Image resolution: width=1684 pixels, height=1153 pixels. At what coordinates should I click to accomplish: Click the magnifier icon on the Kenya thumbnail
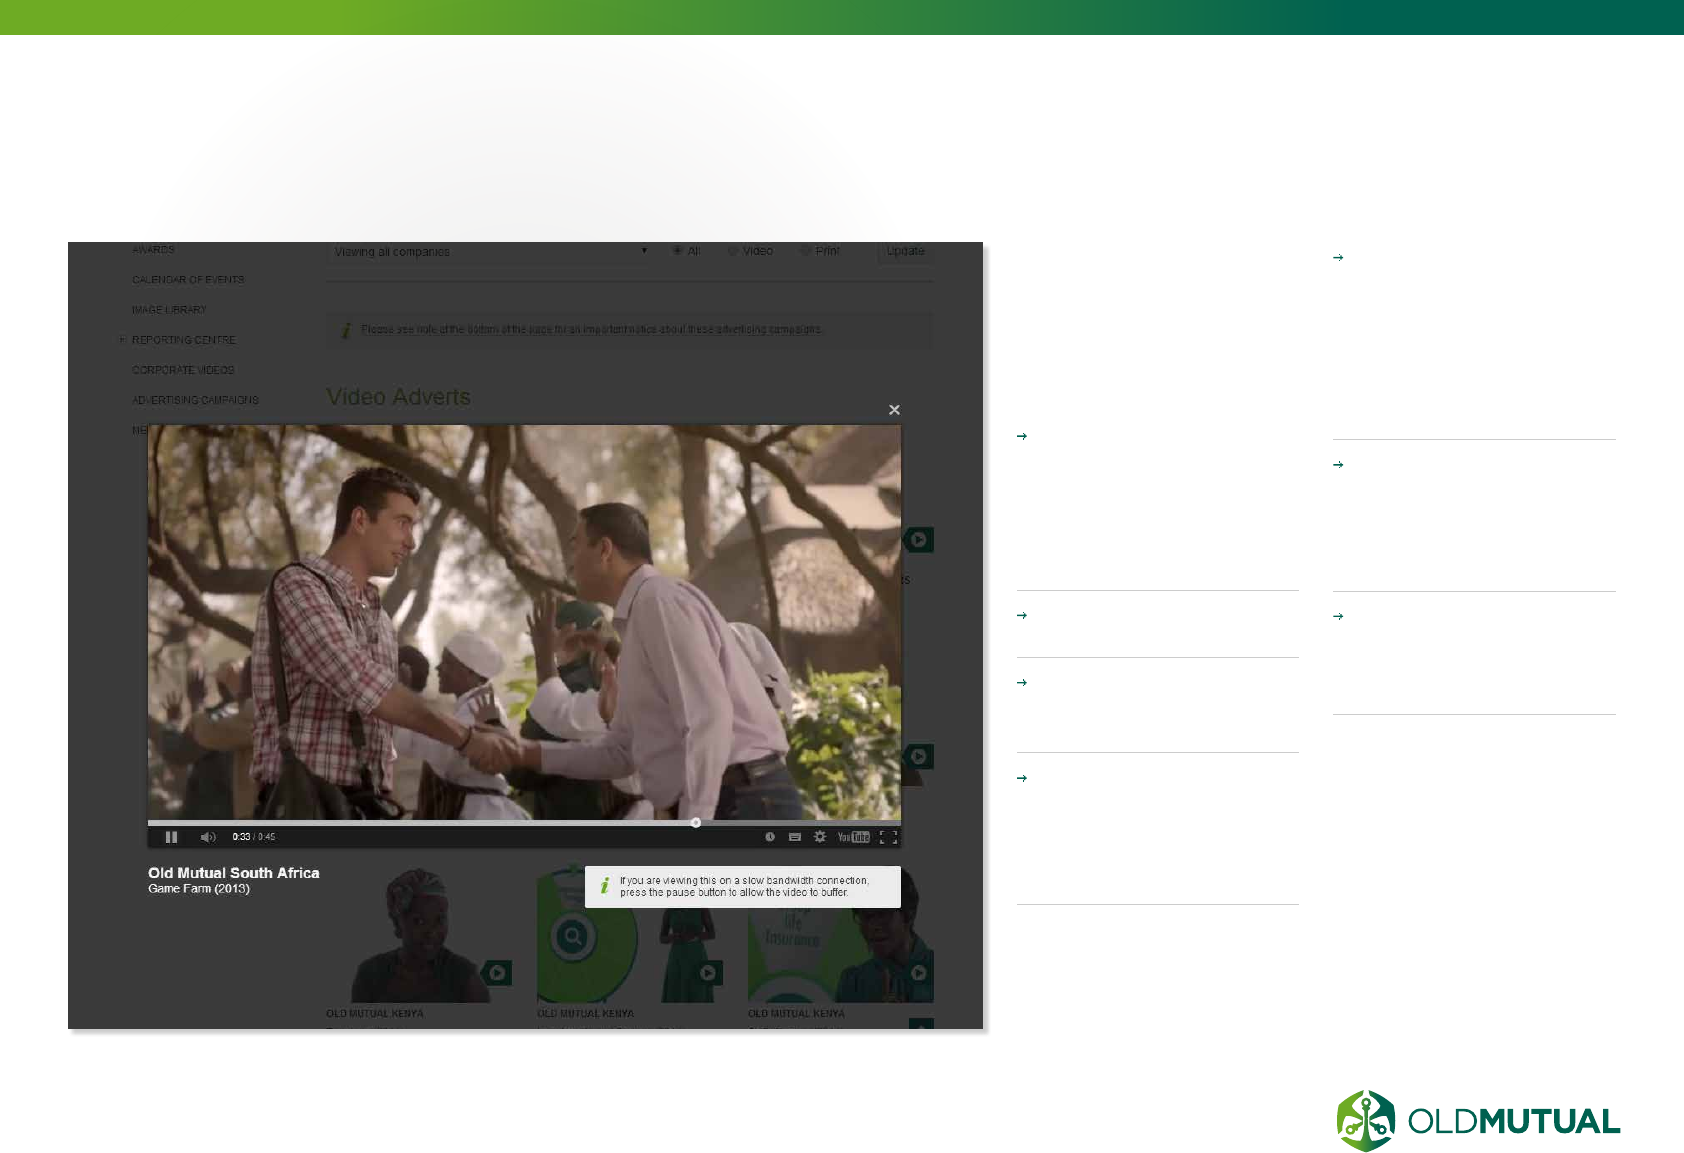(x=573, y=937)
